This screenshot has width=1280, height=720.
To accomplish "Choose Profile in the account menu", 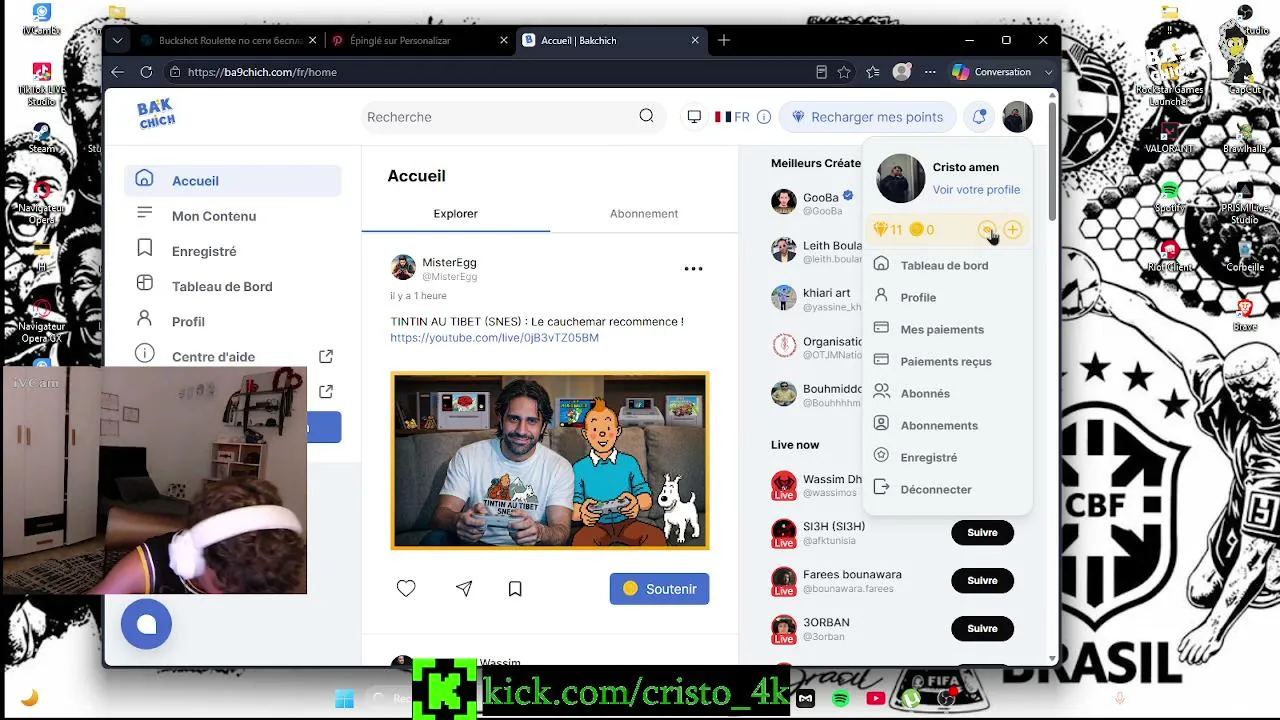I will 946,297.
